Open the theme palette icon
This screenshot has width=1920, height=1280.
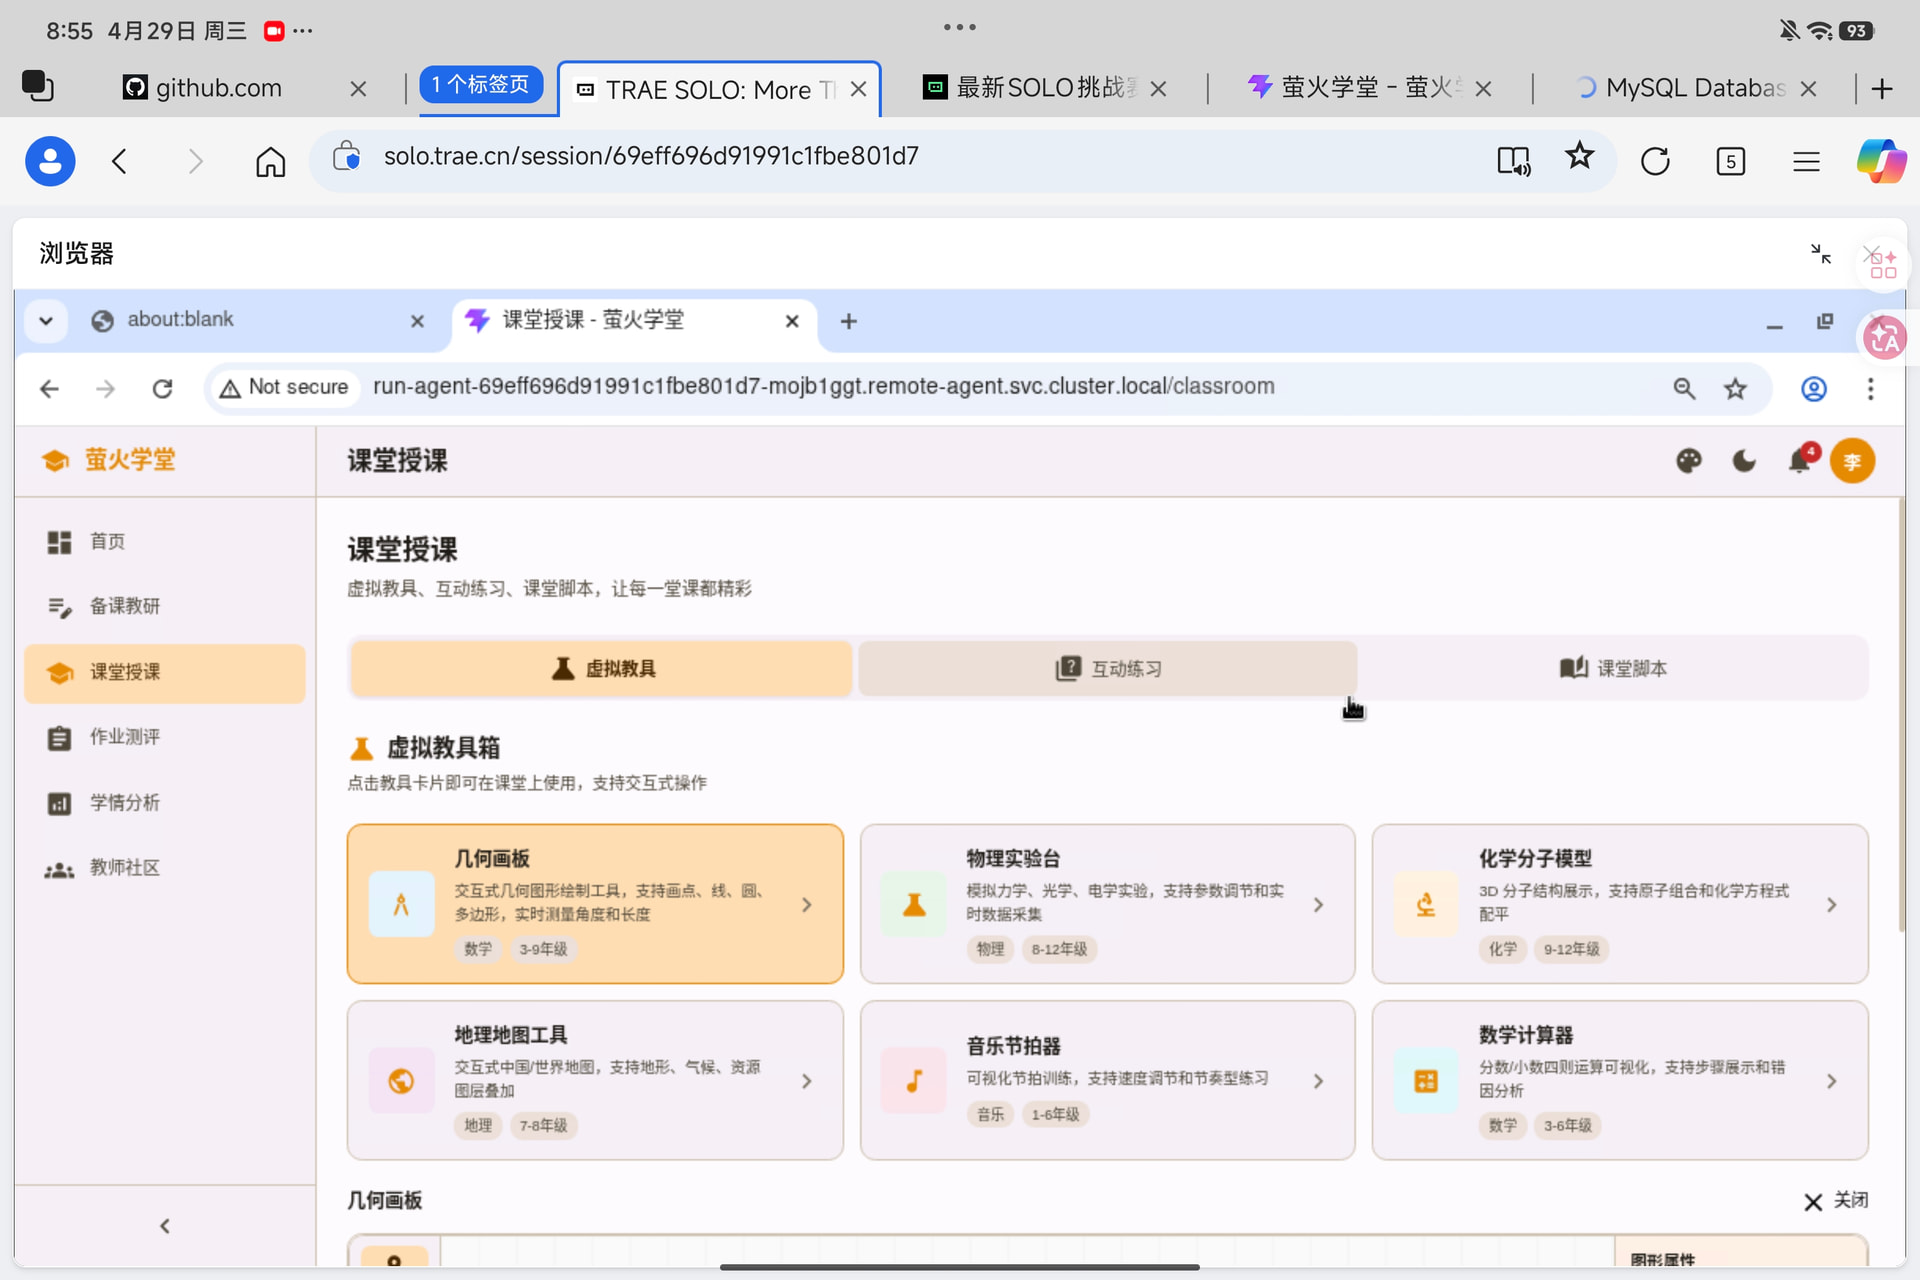pyautogui.click(x=1688, y=461)
